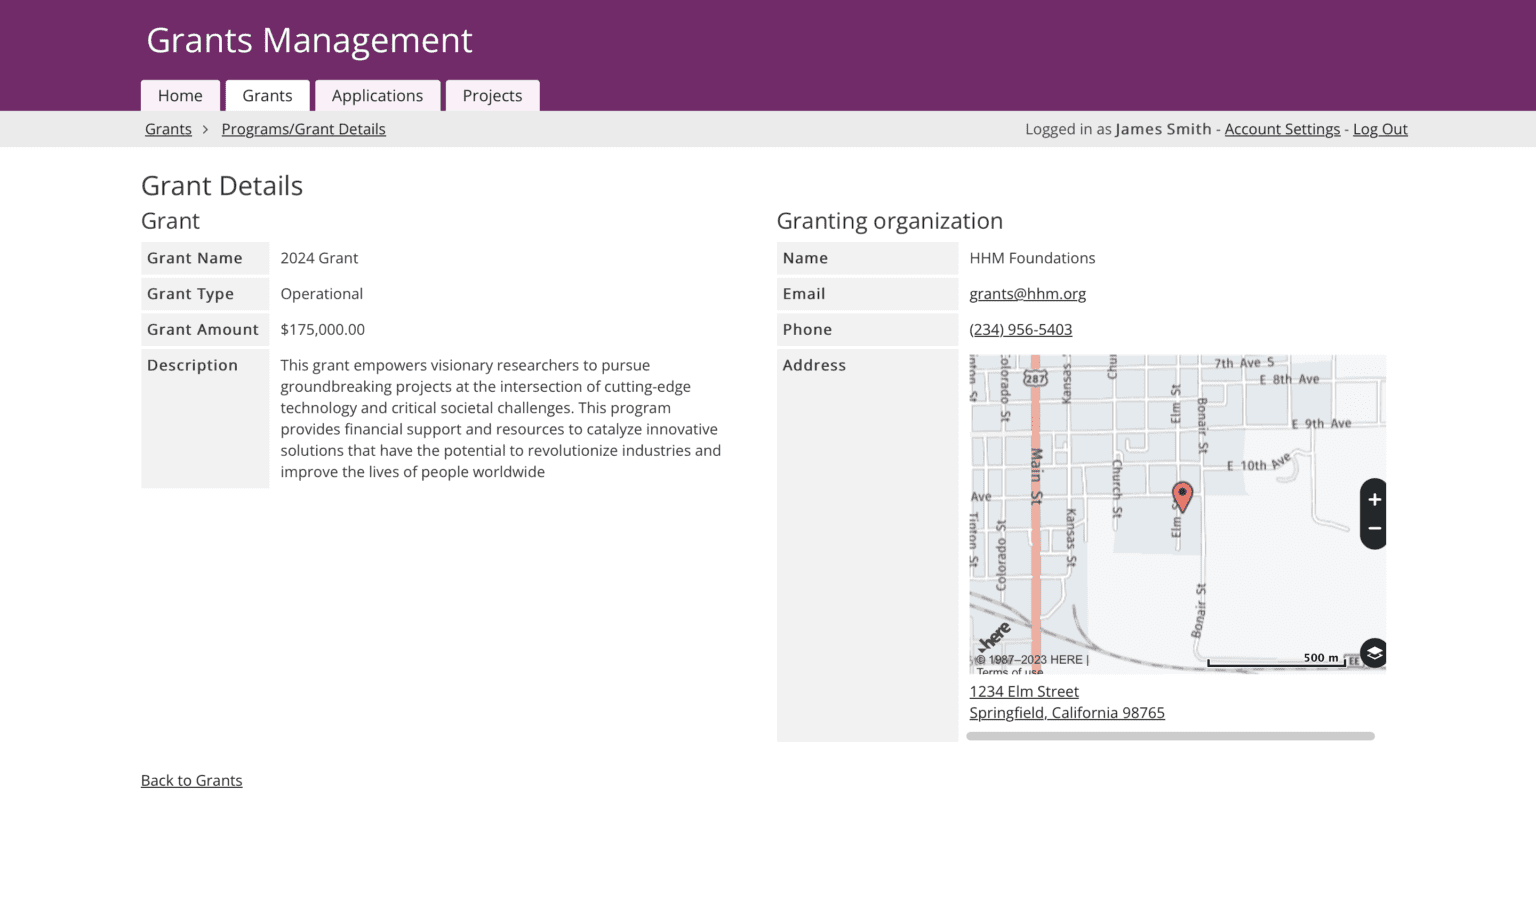Click the Springfield, California 98765 link

tap(1066, 712)
